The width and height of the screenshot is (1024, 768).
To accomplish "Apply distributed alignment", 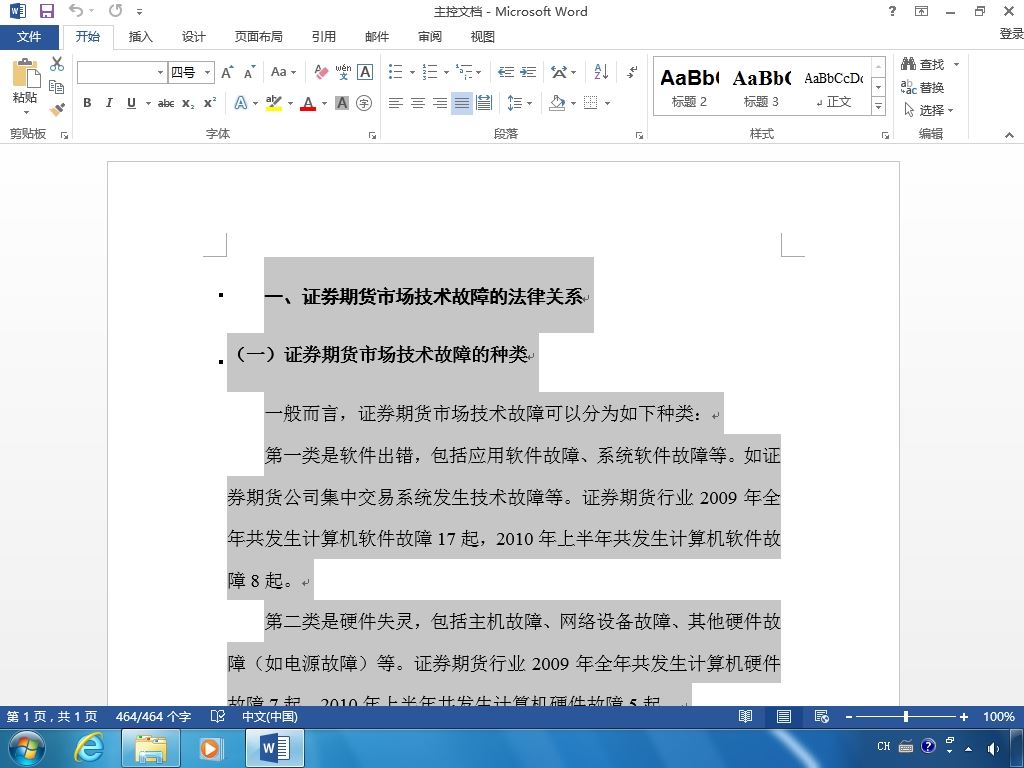I will 484,103.
